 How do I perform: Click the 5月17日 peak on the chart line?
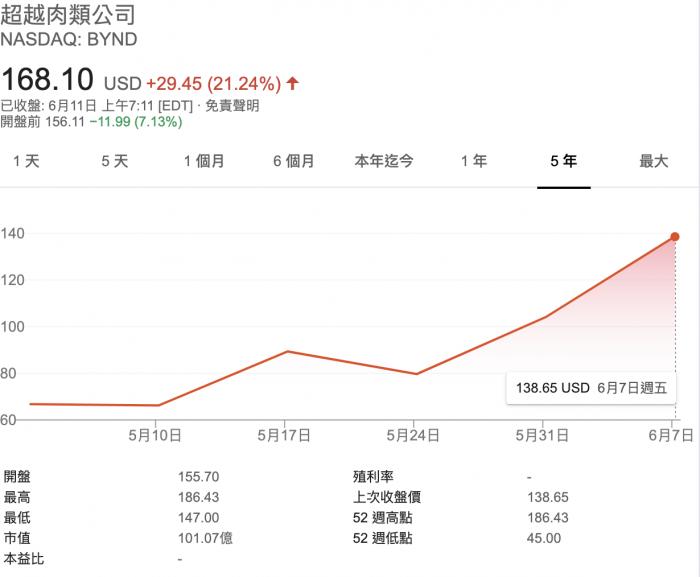(287, 351)
